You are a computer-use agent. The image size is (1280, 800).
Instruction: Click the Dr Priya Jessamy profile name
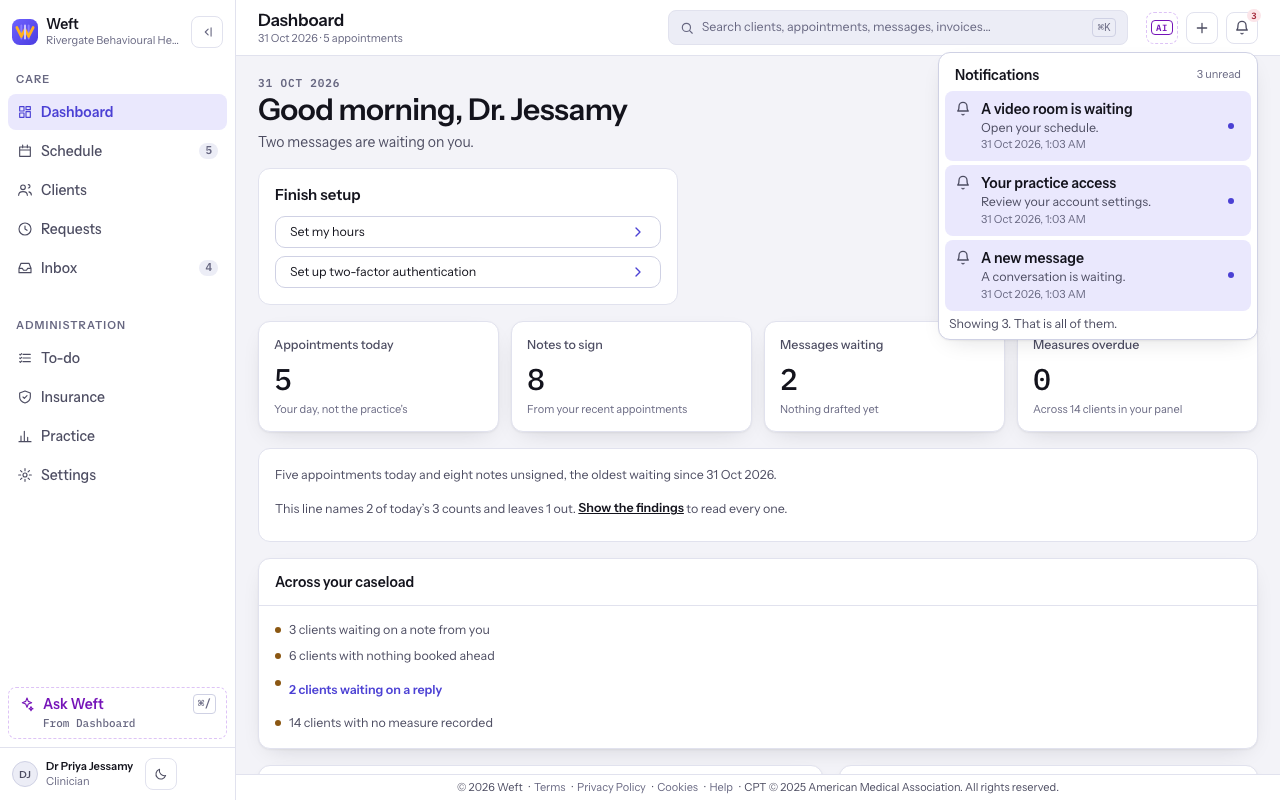(89, 766)
